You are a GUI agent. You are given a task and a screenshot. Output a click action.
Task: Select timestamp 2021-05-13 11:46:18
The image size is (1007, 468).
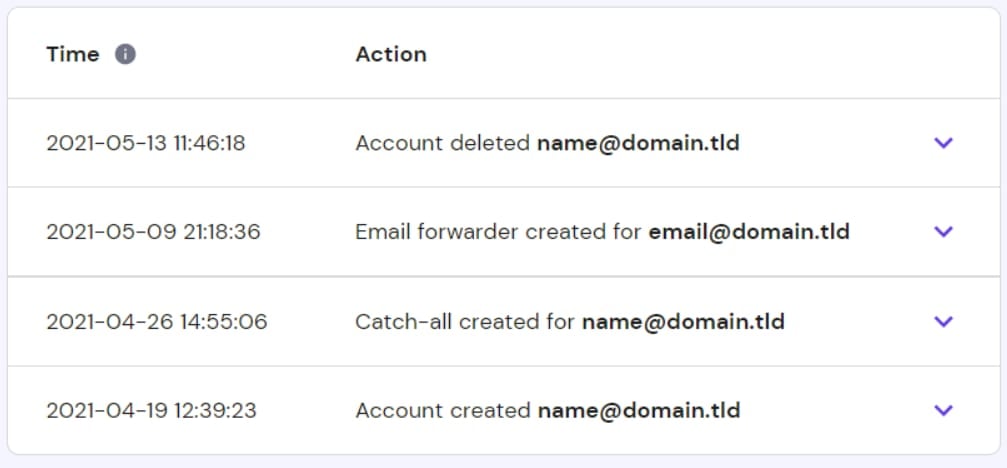pyautogui.click(x=146, y=143)
